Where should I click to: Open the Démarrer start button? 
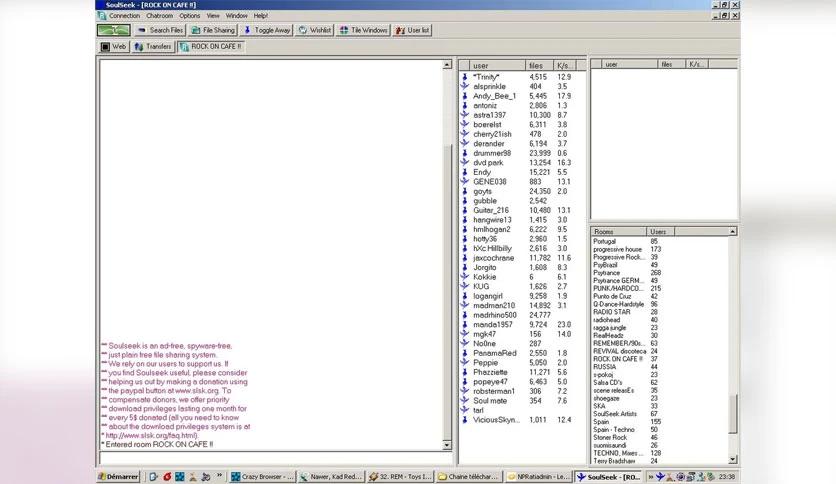pos(118,477)
